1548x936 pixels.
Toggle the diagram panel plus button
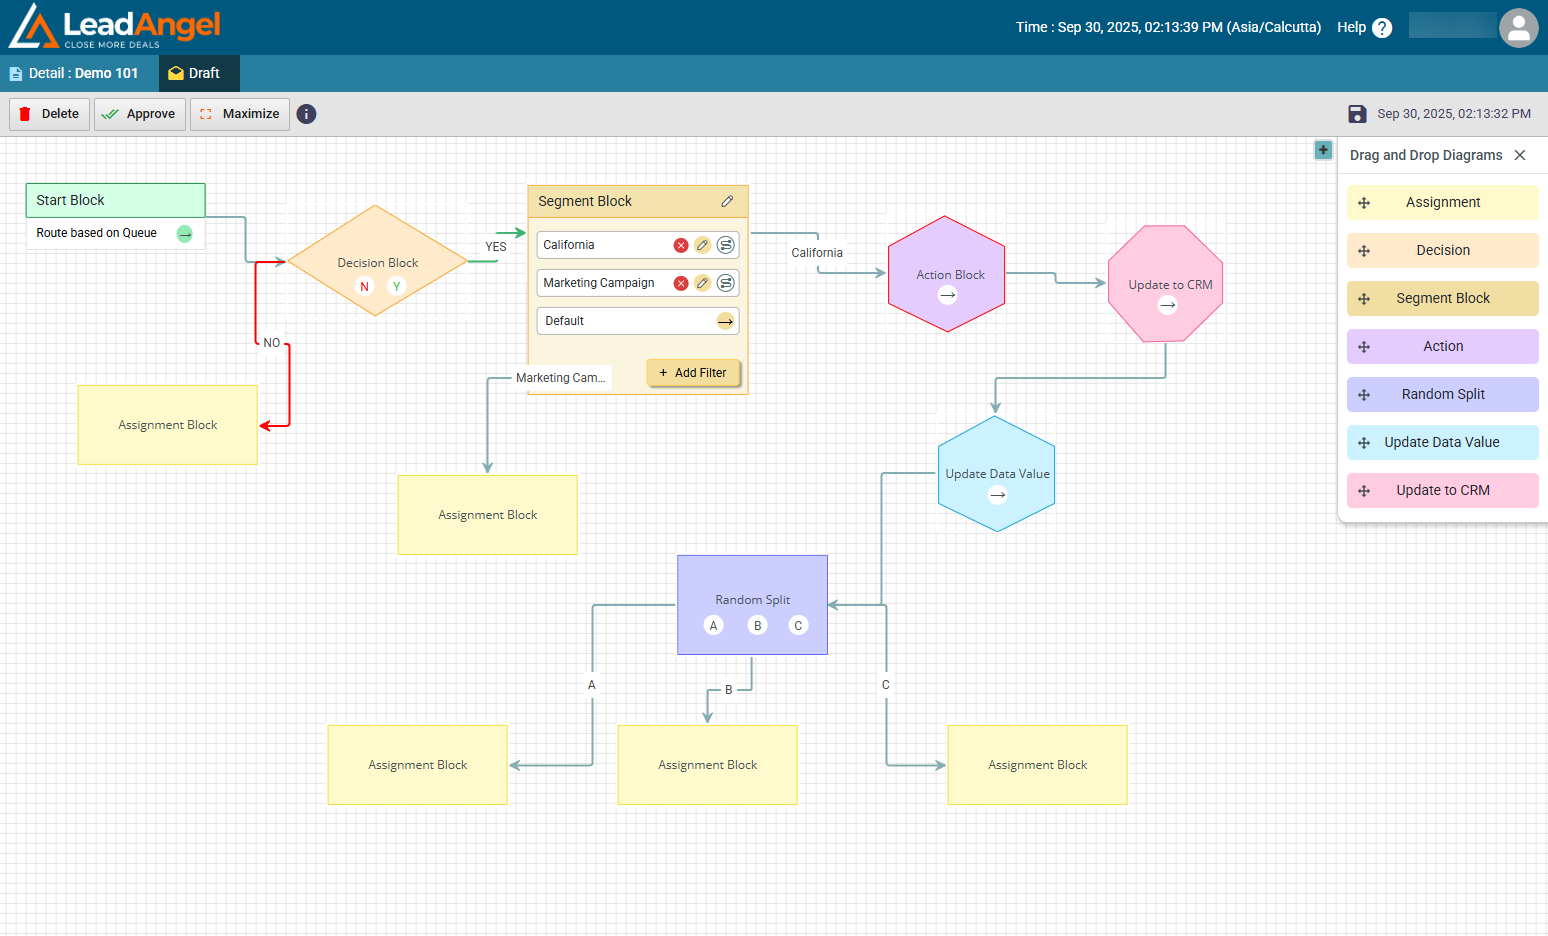[1323, 150]
